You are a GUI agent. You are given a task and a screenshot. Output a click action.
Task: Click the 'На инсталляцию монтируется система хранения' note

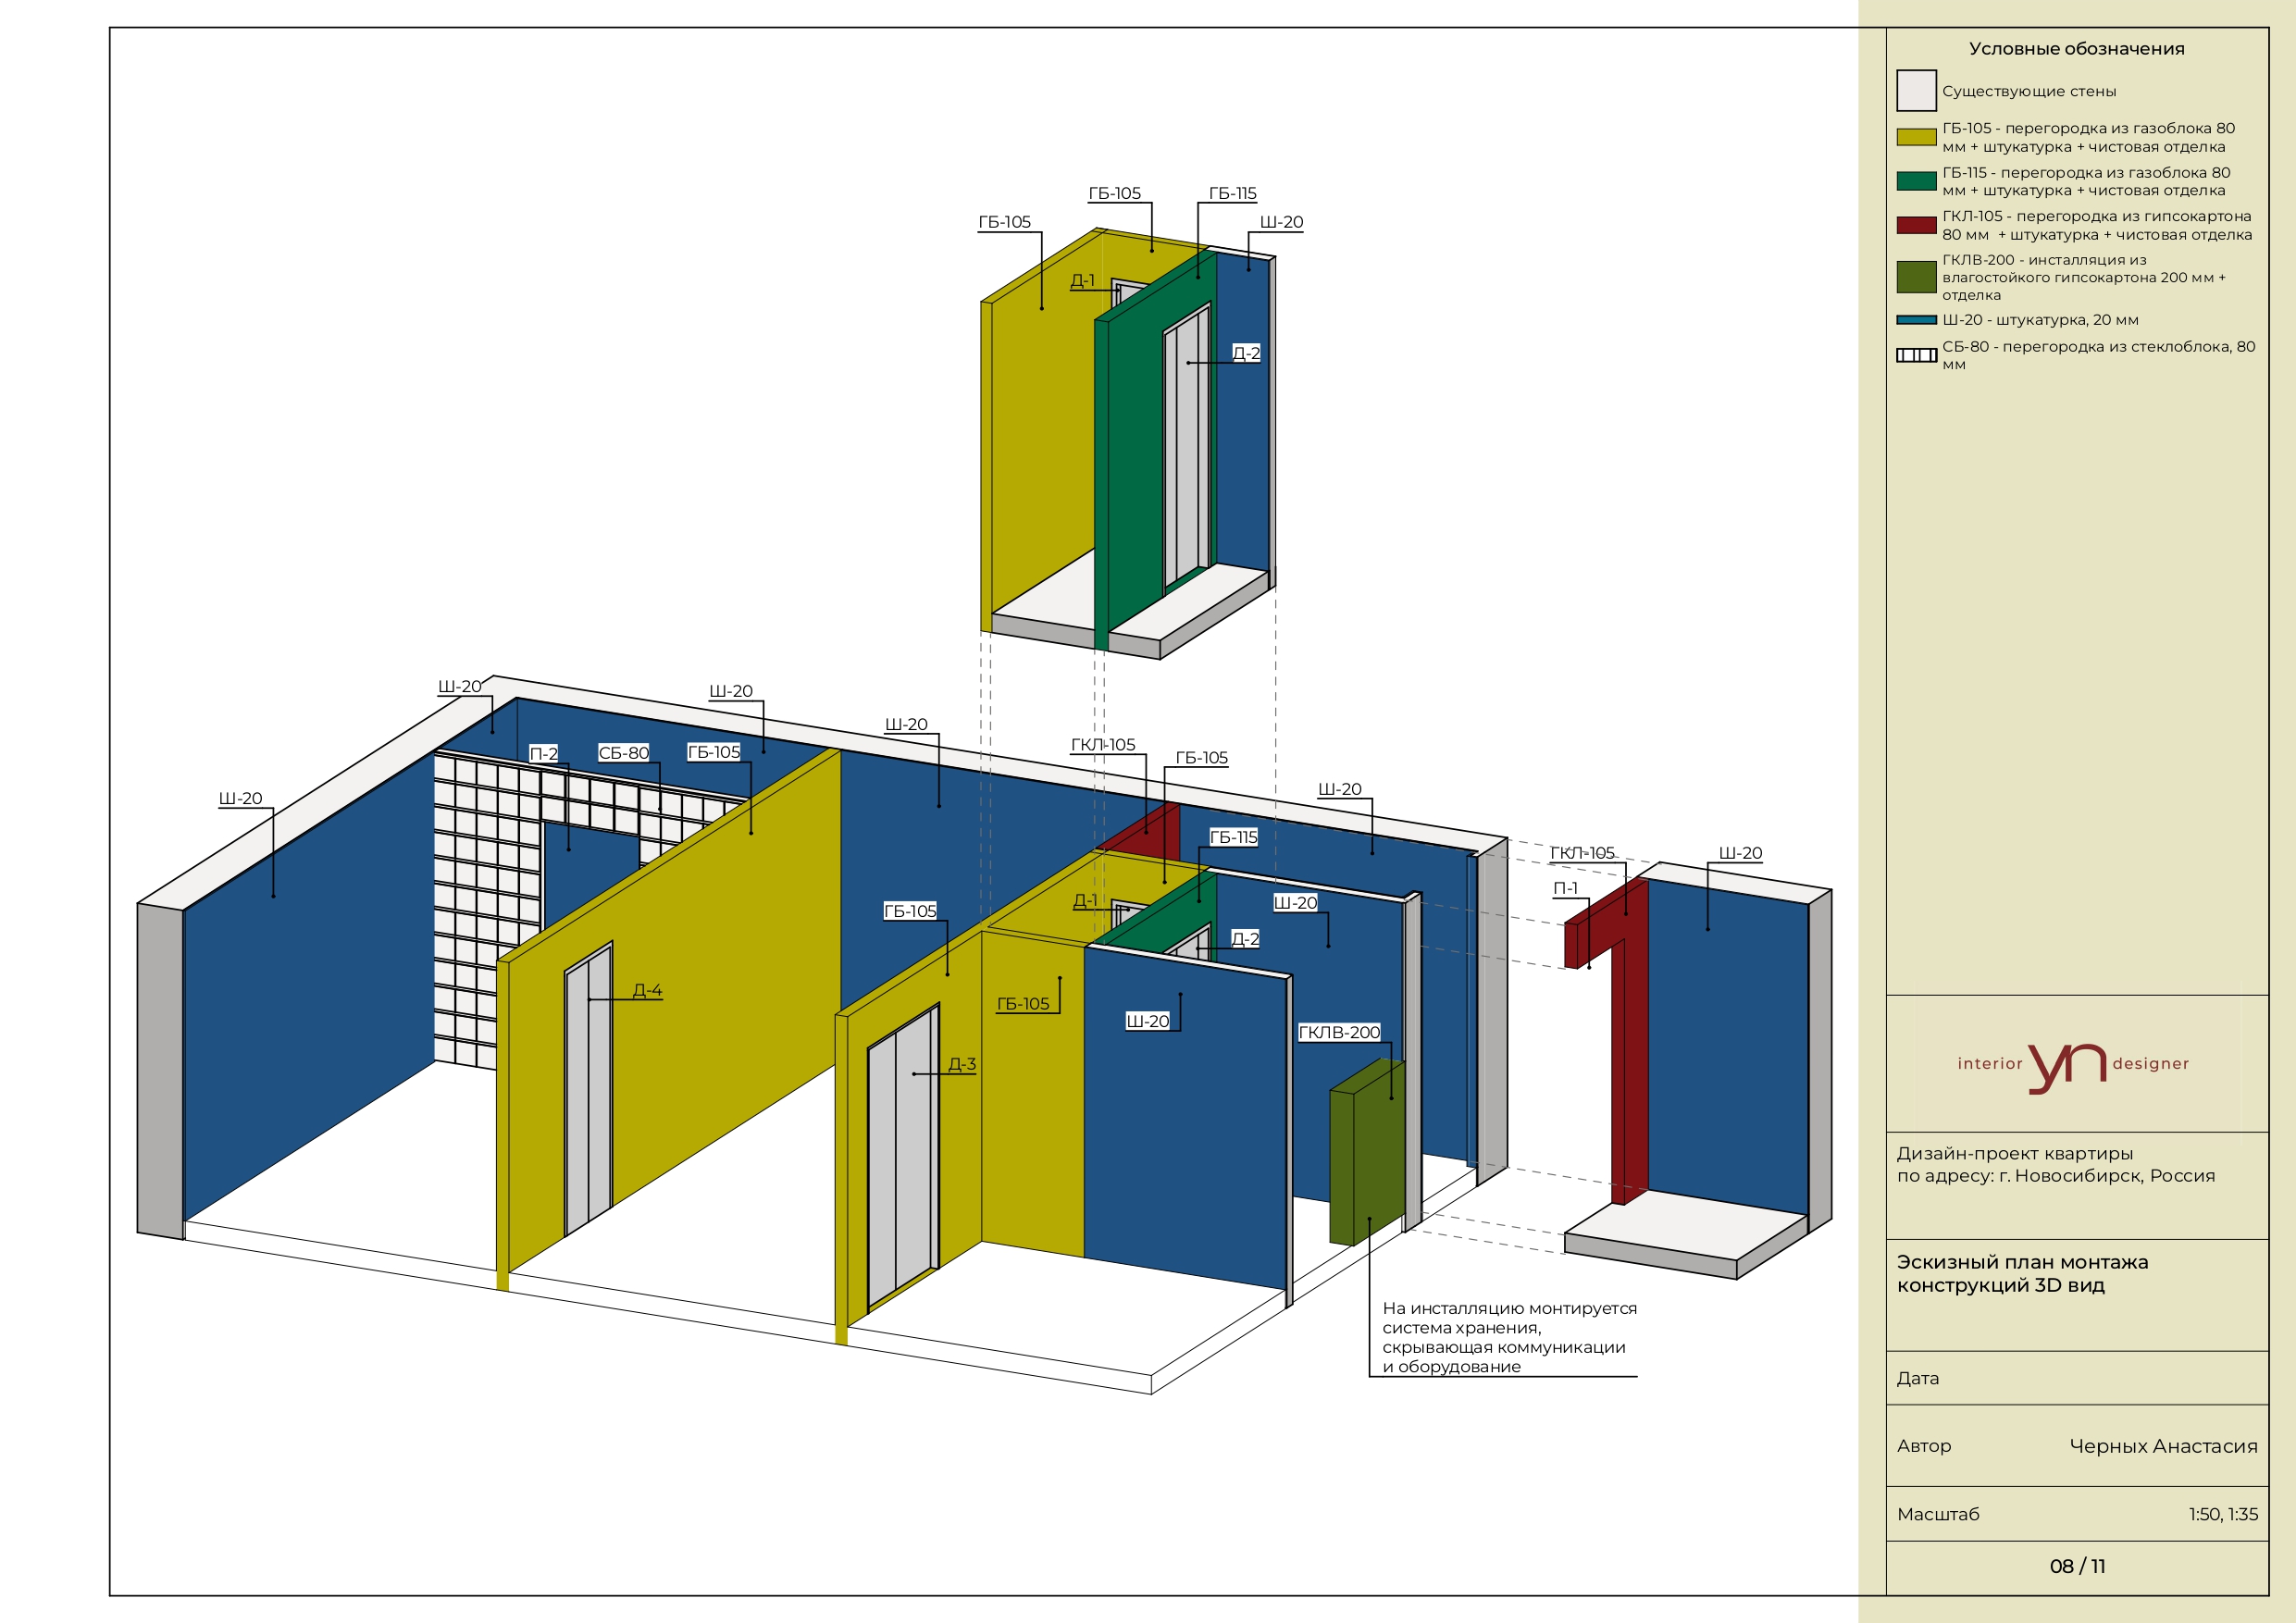(x=1509, y=1337)
